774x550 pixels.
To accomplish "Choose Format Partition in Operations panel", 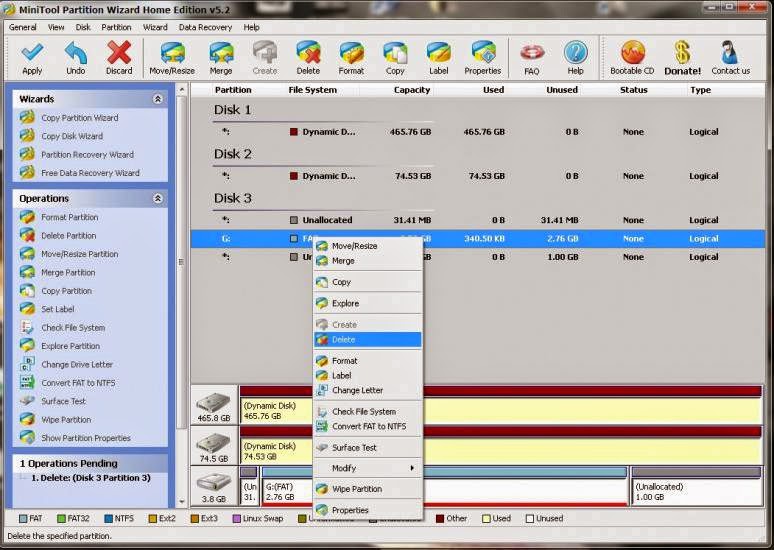I will pyautogui.click(x=70, y=217).
